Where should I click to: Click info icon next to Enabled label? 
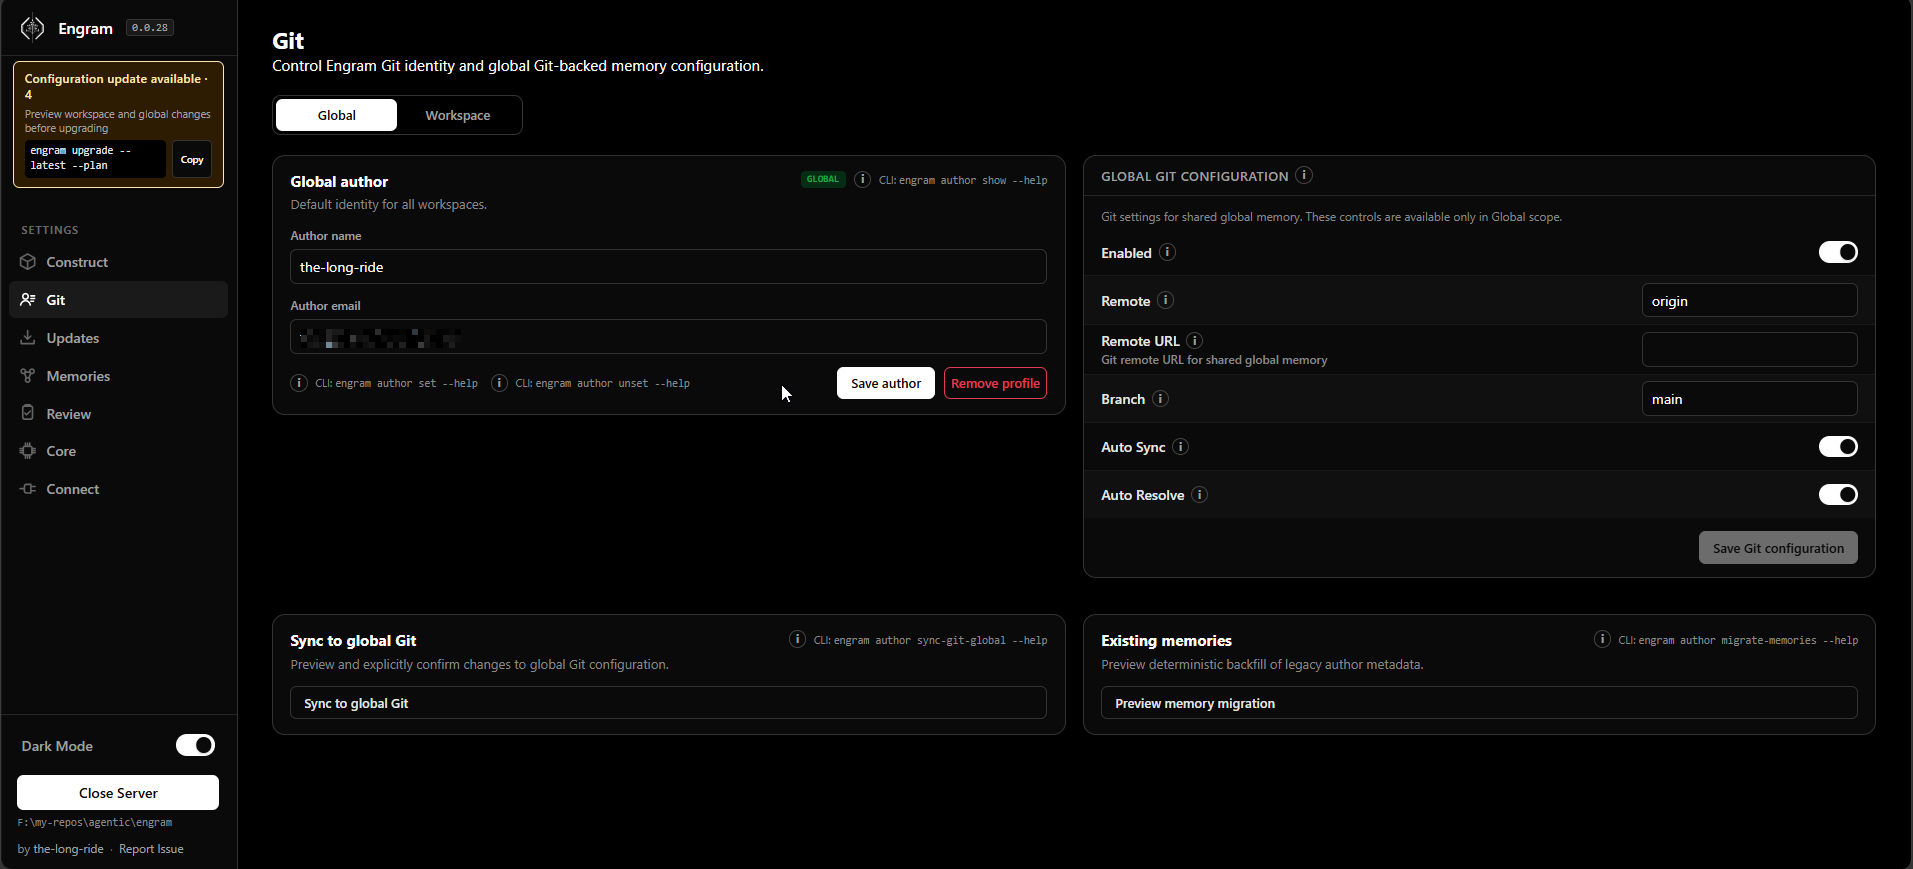tap(1167, 252)
